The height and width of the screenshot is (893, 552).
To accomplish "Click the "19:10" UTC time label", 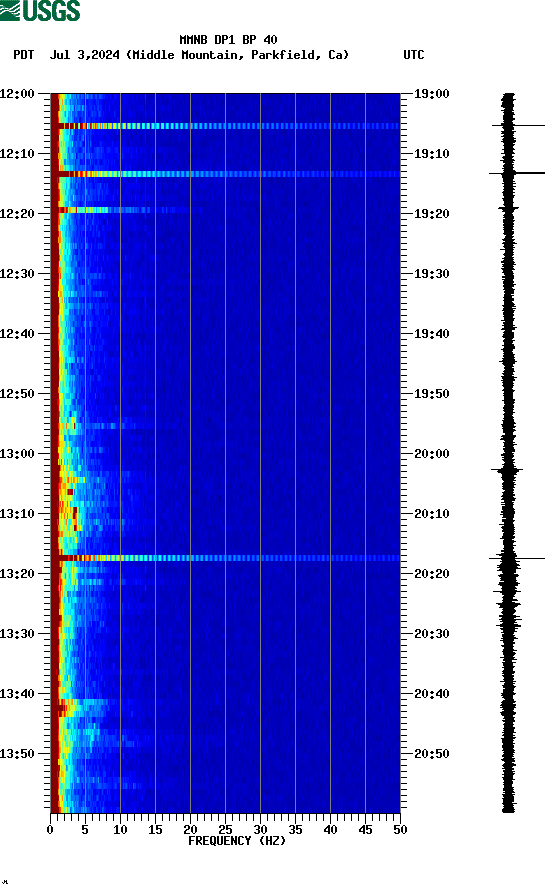I will tap(432, 154).
